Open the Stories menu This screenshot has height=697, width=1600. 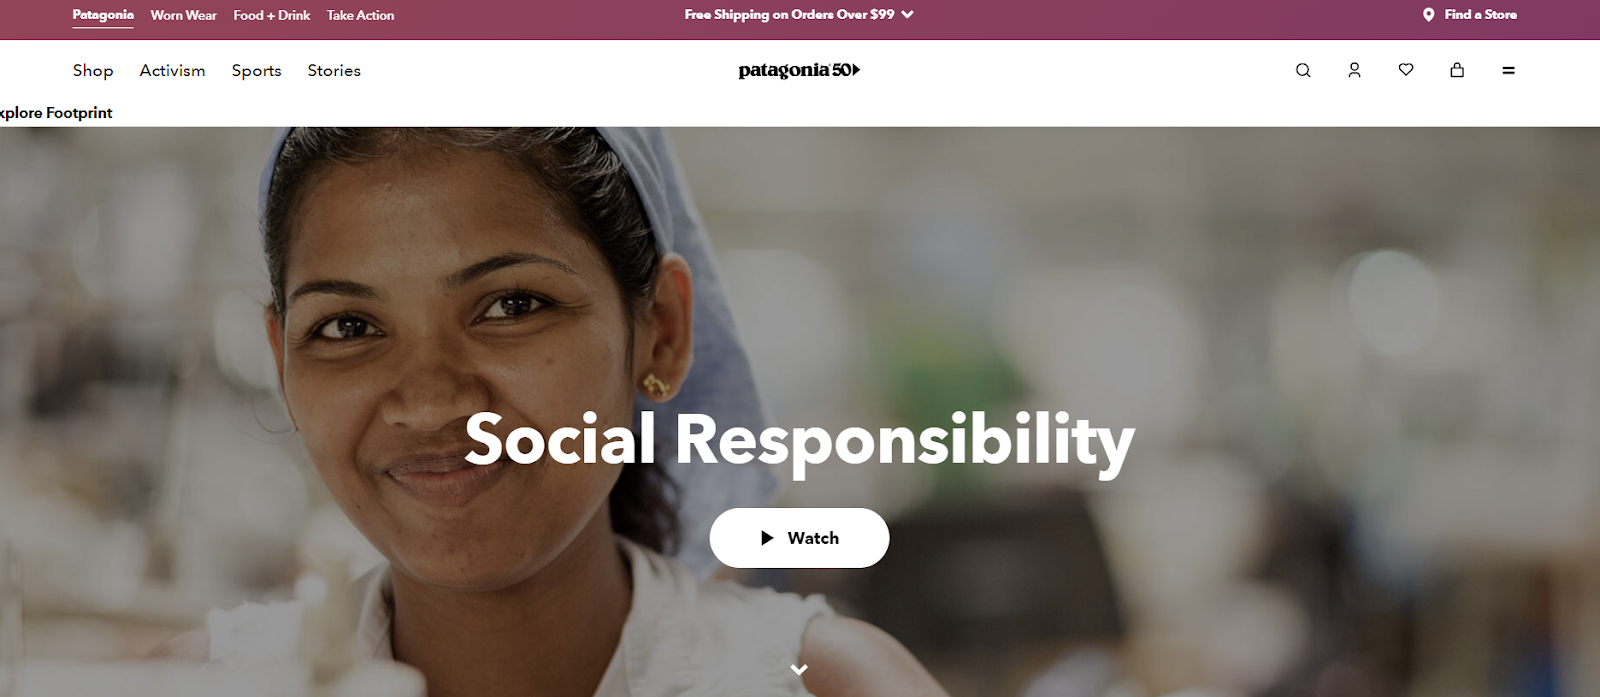point(334,70)
